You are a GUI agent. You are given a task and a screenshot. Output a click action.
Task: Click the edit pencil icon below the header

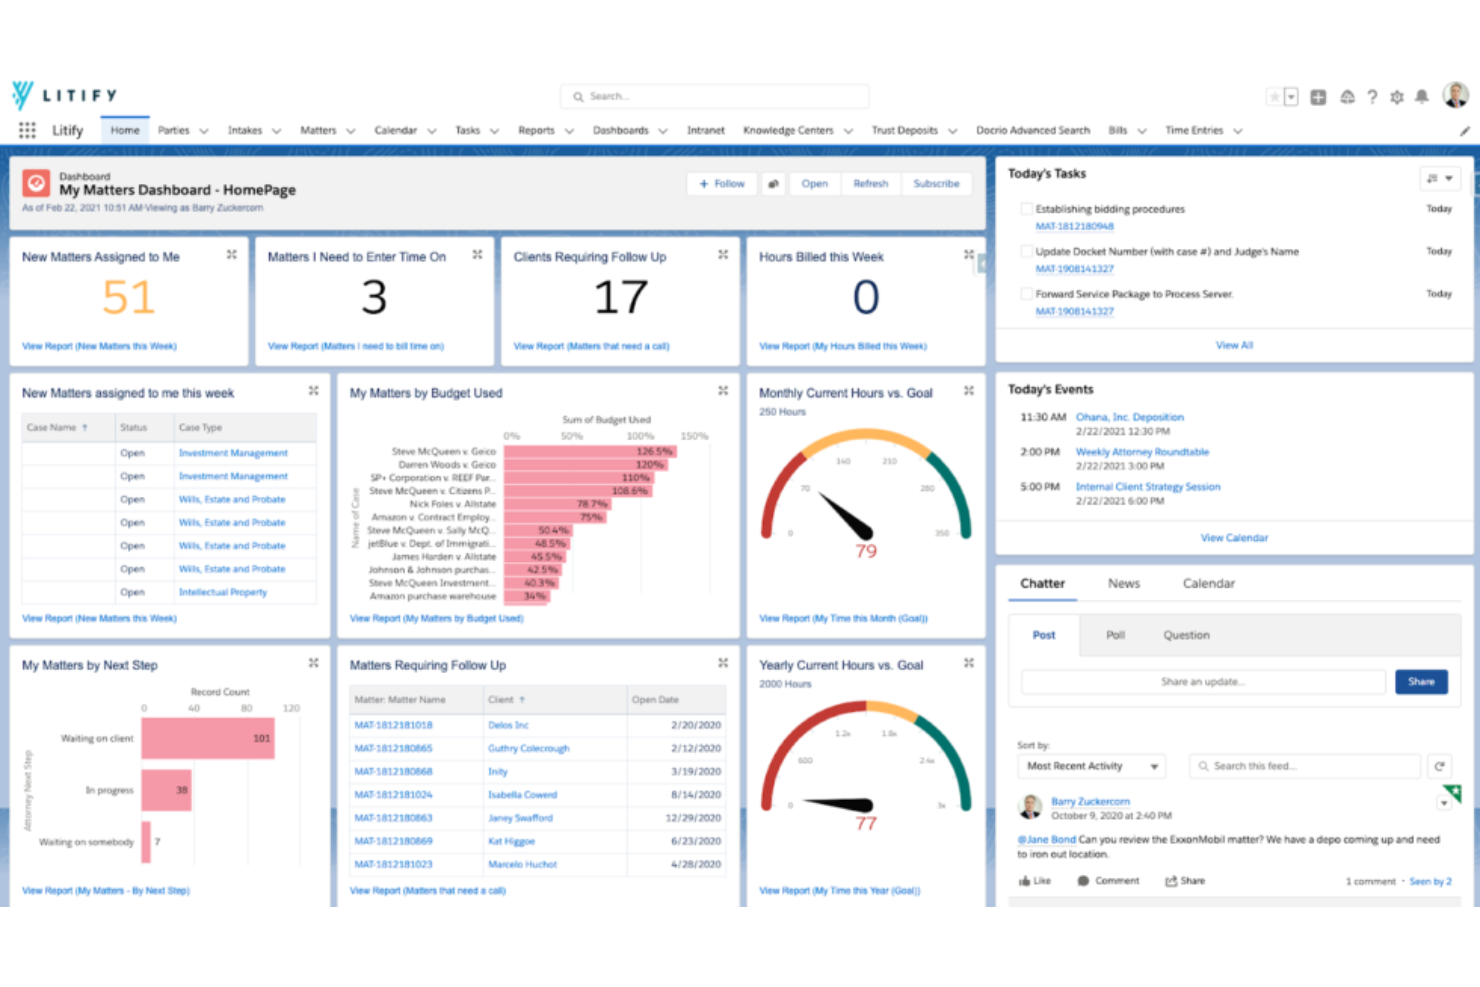point(1464,130)
